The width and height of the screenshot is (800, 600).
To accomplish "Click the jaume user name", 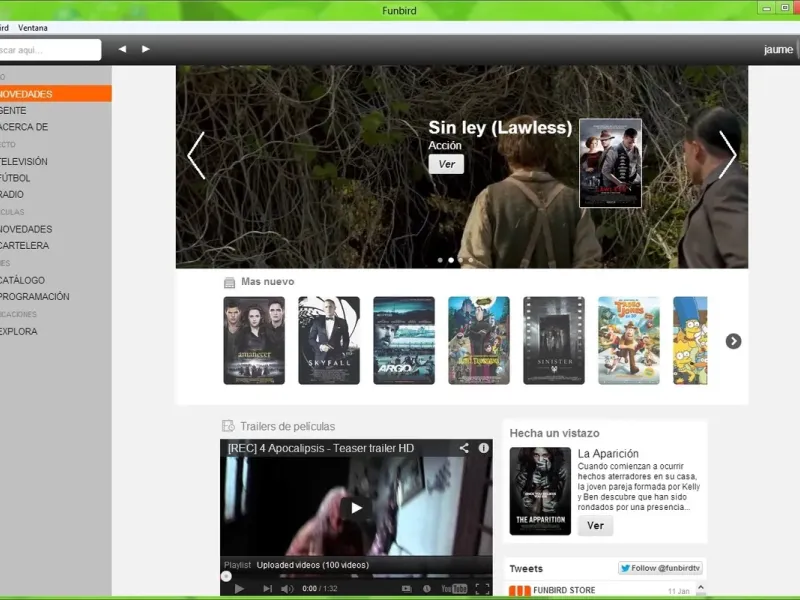I will click(x=778, y=49).
